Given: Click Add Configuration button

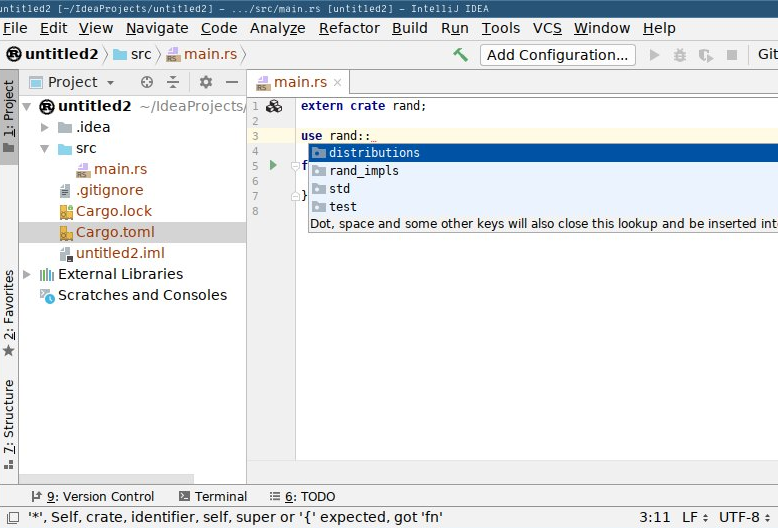Looking at the screenshot, I should coord(557,55).
